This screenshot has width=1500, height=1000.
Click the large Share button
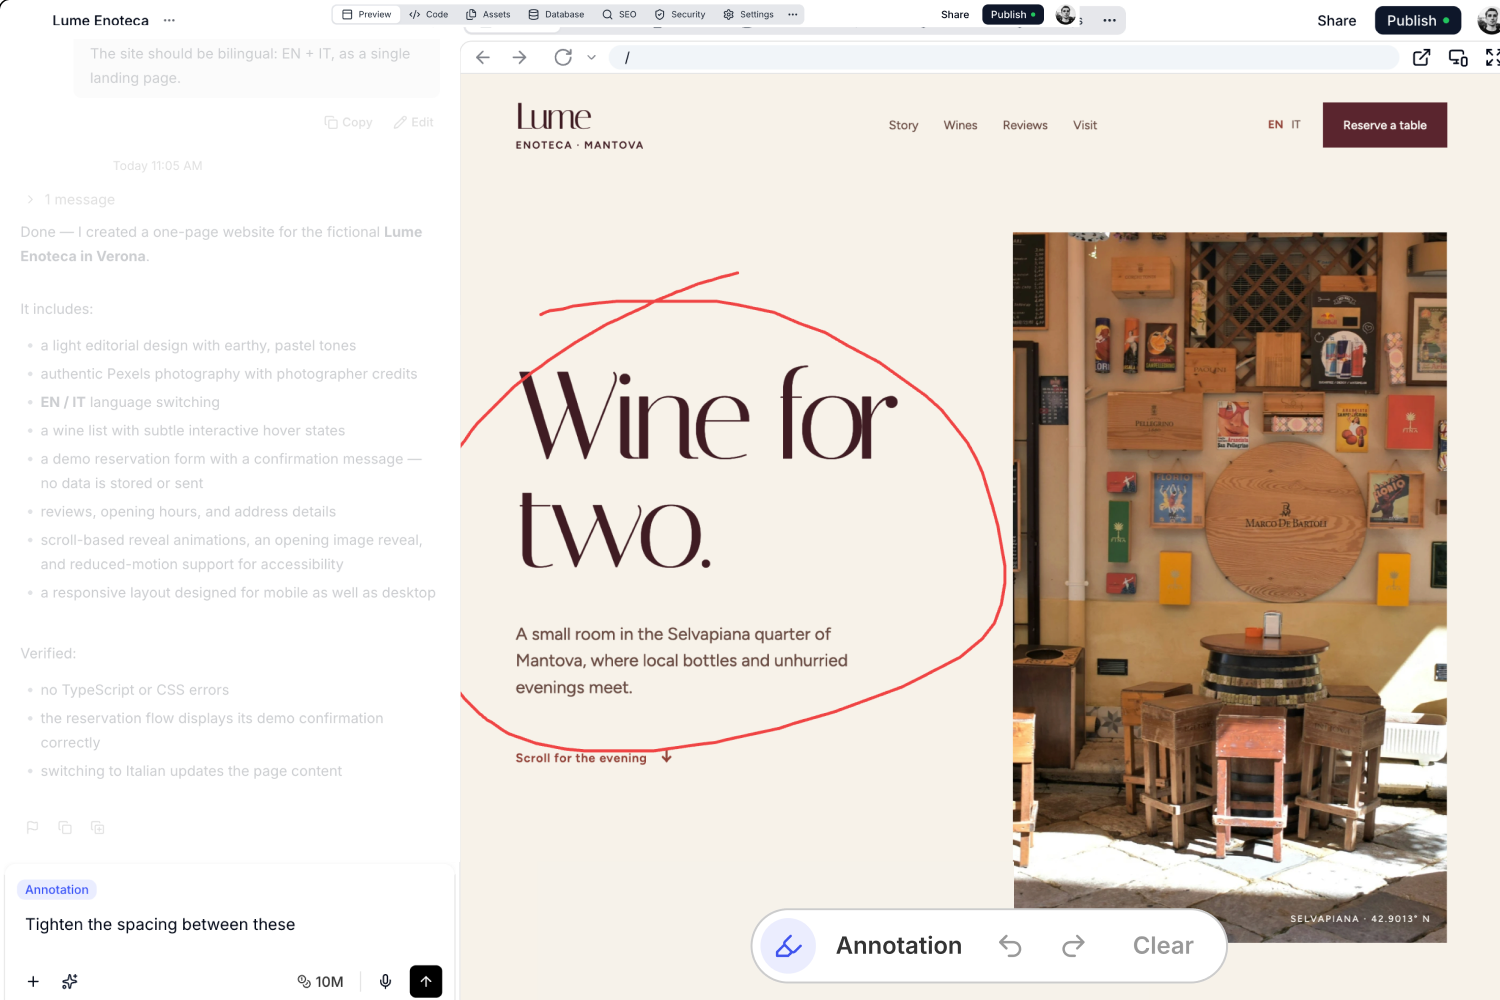point(1336,20)
